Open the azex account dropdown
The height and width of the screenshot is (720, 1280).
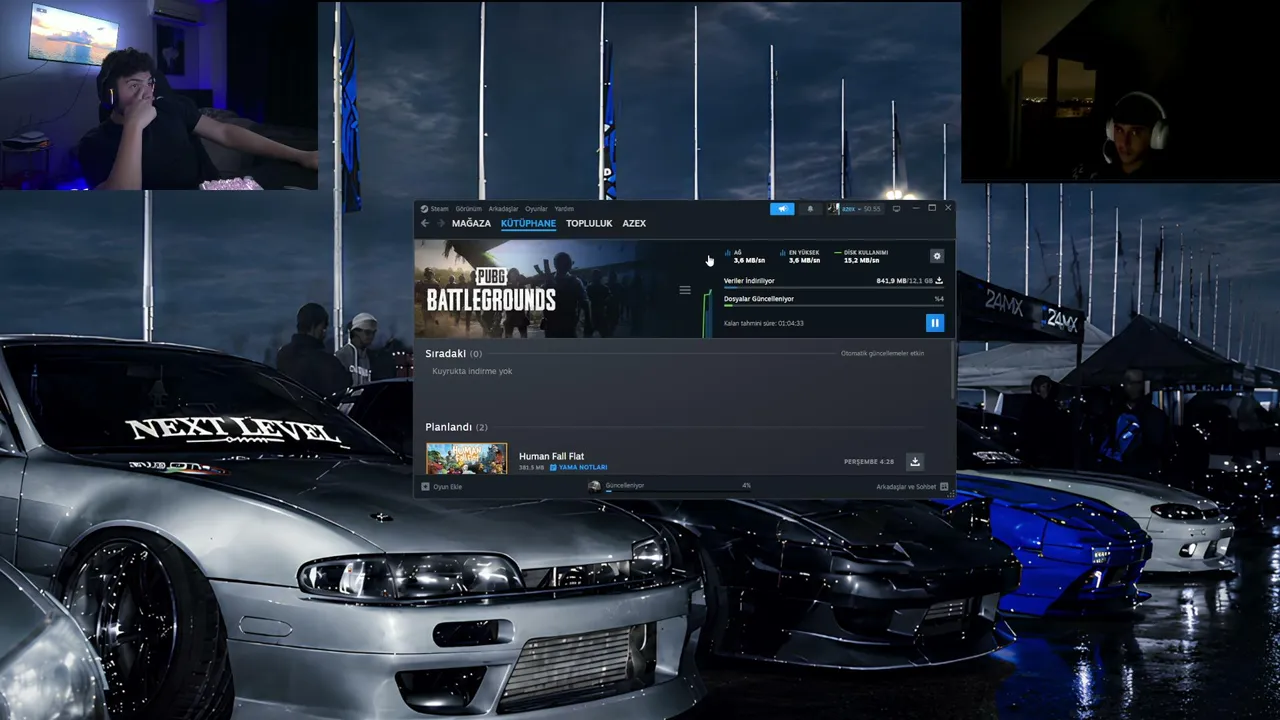pyautogui.click(x=855, y=209)
